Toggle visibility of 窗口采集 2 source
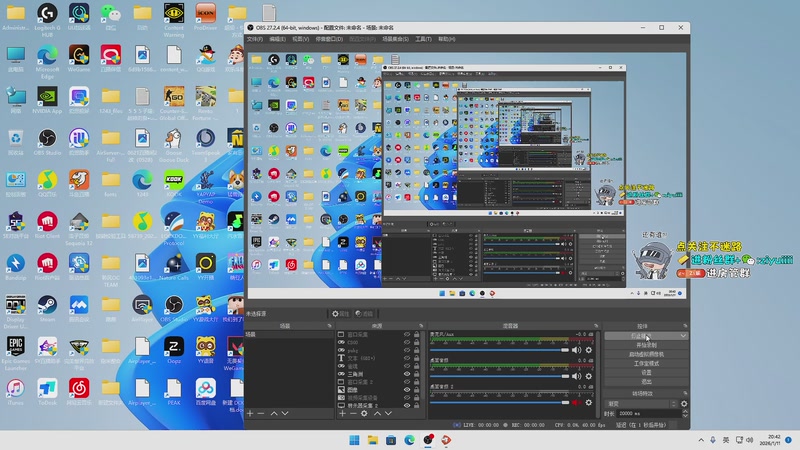The width and height of the screenshot is (800, 450). 407,382
